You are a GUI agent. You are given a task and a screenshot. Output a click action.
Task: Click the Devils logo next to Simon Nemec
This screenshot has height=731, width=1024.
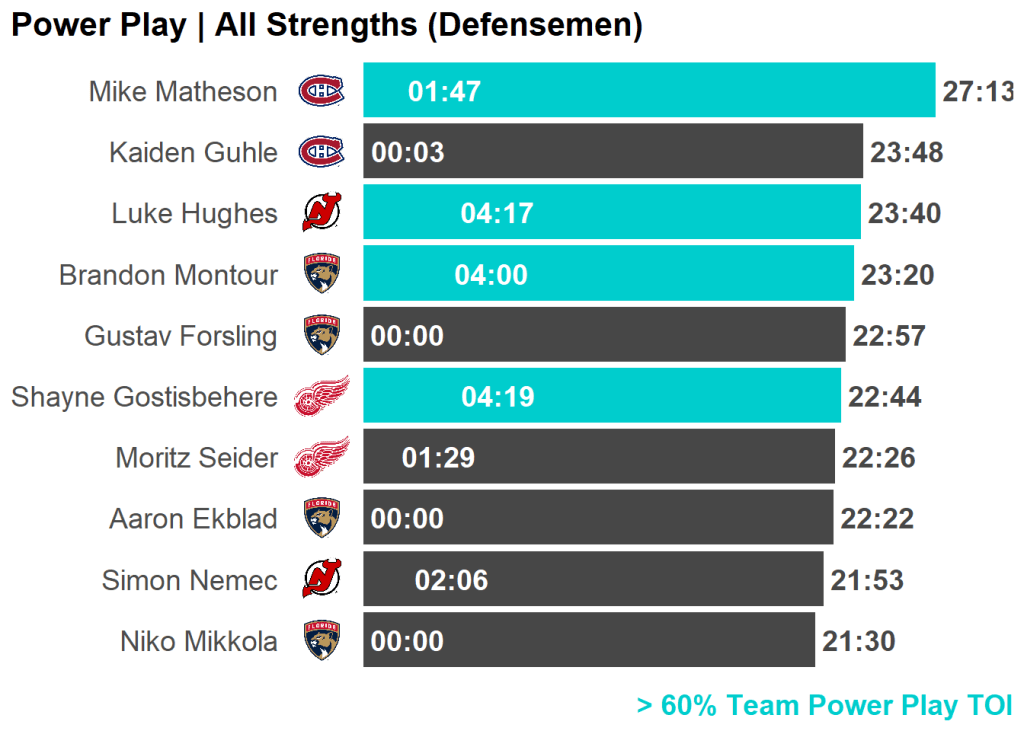click(x=321, y=580)
